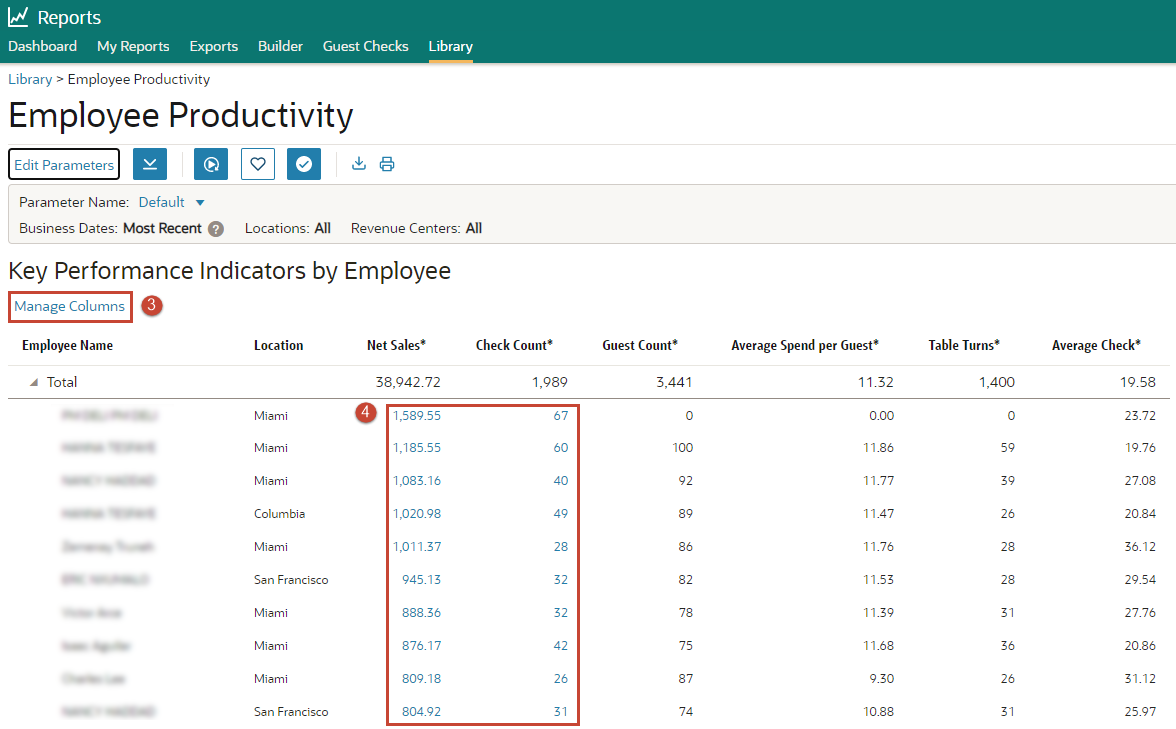Download the report with the download icon
Screen dimensions: 1176x729
[x=358, y=164]
